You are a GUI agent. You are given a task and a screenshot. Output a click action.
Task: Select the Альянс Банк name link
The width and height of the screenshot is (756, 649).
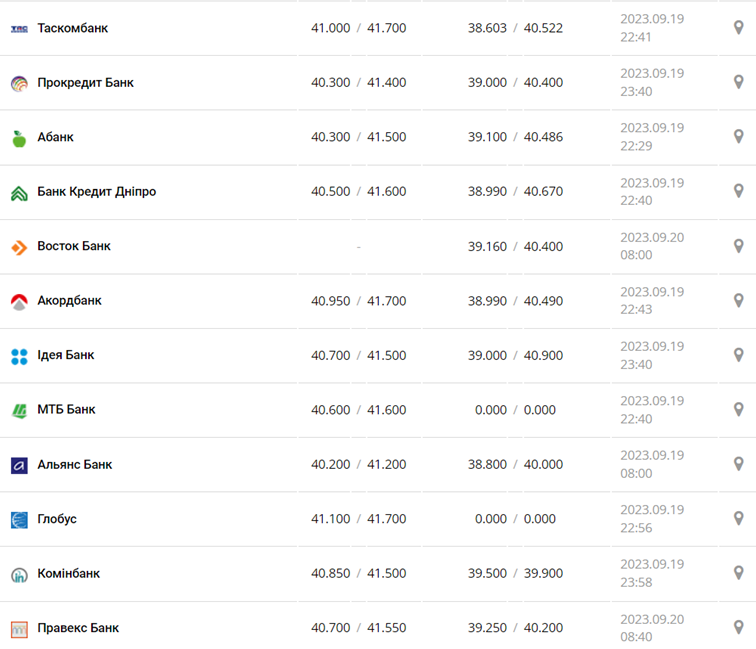(74, 465)
